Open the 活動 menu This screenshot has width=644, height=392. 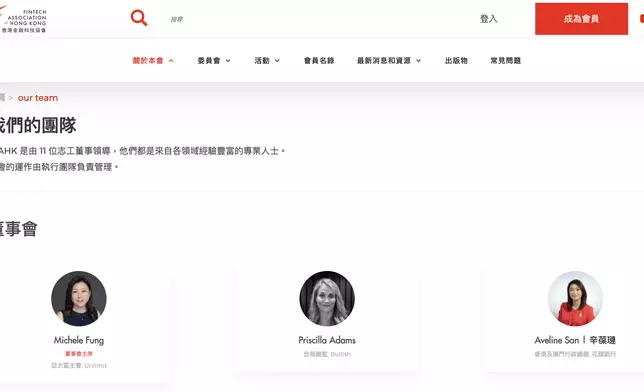coord(262,60)
